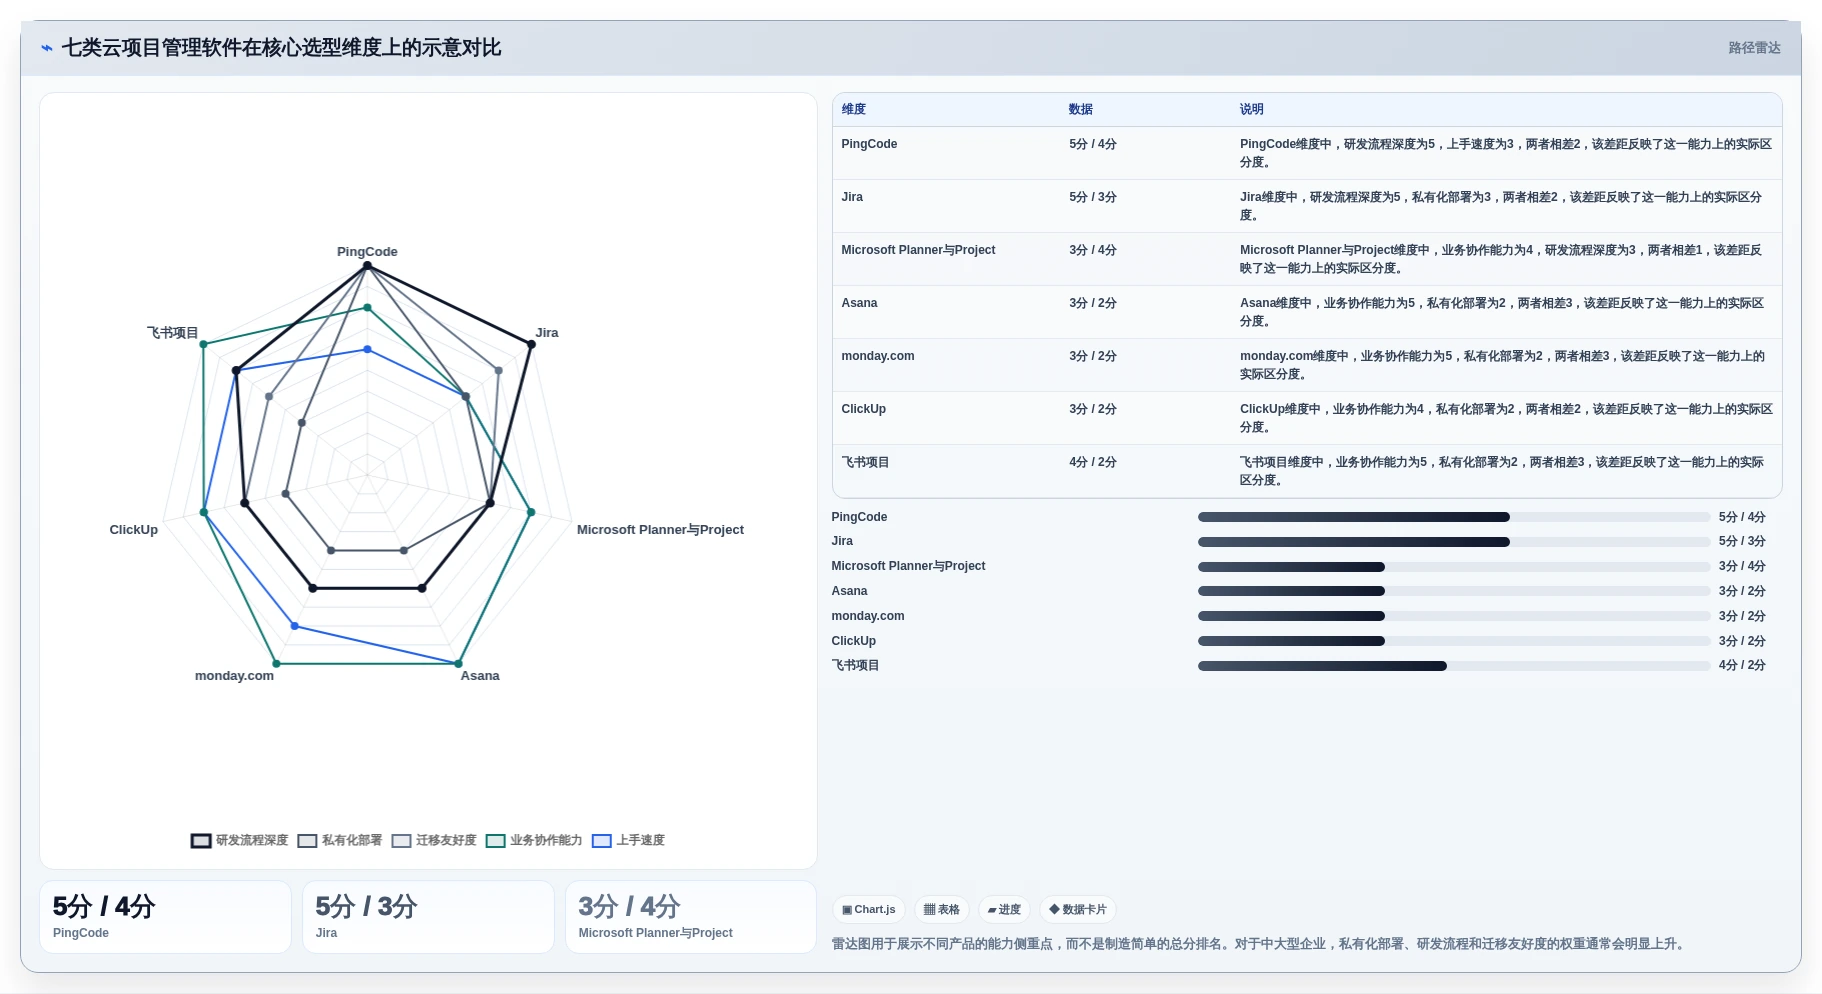Toggle the 业务协作能力 legend entry

[x=534, y=841]
